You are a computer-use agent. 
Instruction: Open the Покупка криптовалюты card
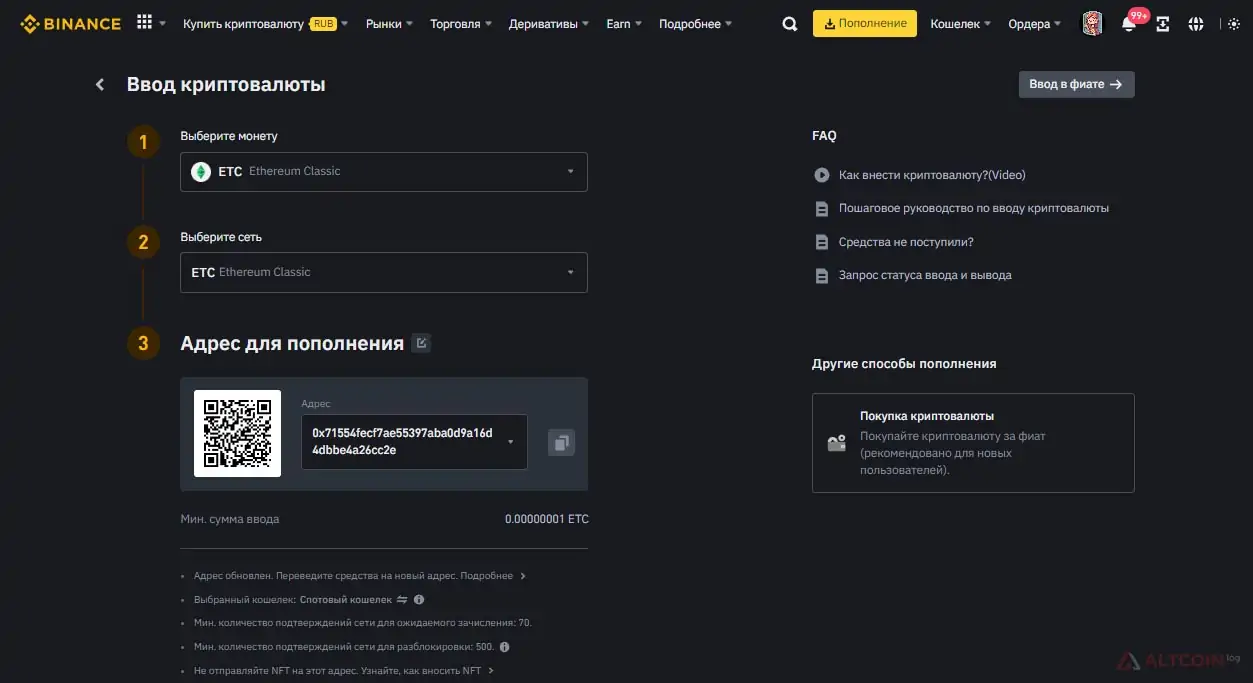point(973,443)
